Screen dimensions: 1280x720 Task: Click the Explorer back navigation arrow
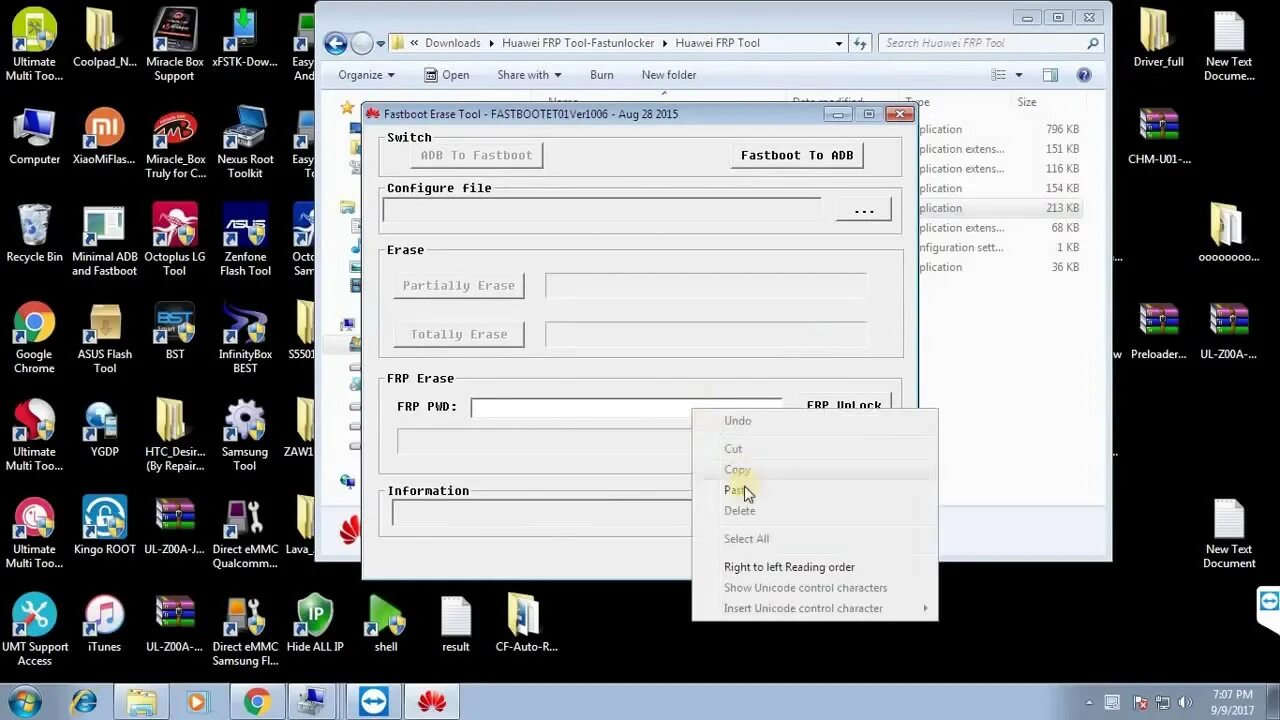pos(336,43)
